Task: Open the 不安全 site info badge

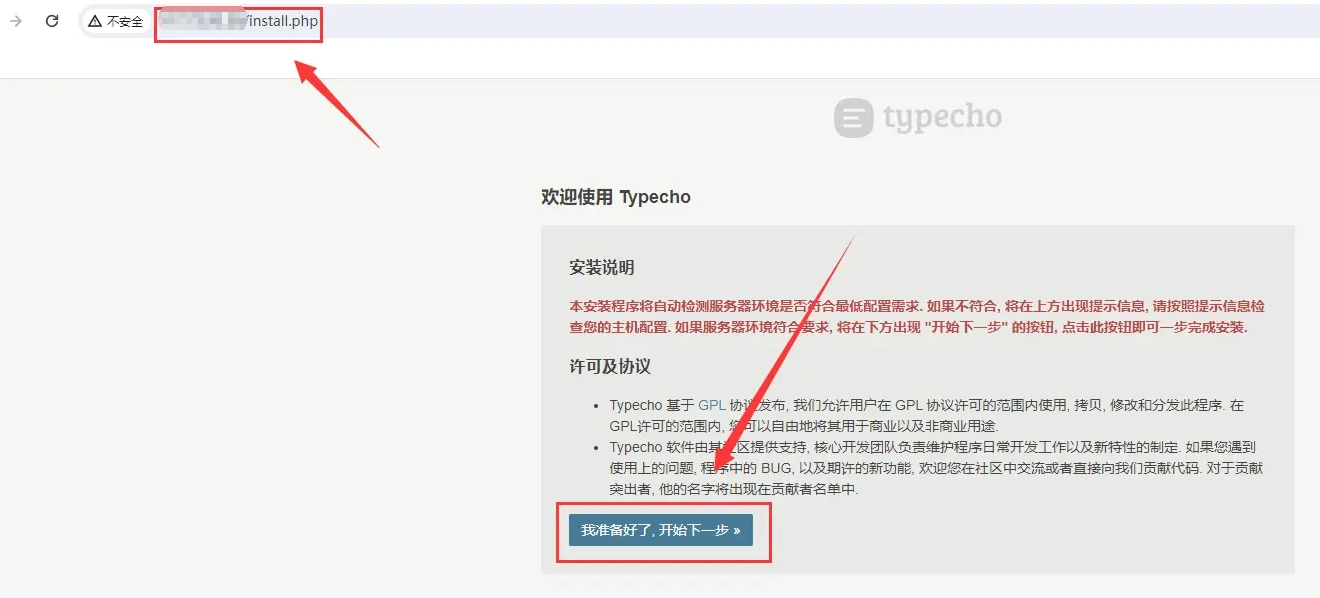Action: click(116, 21)
